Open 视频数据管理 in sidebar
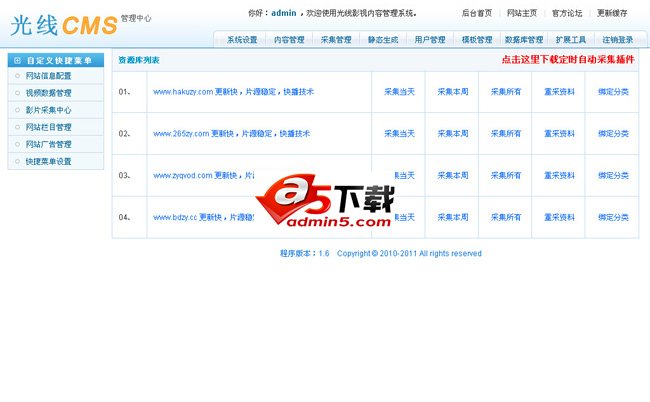Screen dimensions: 650x402 point(49,93)
